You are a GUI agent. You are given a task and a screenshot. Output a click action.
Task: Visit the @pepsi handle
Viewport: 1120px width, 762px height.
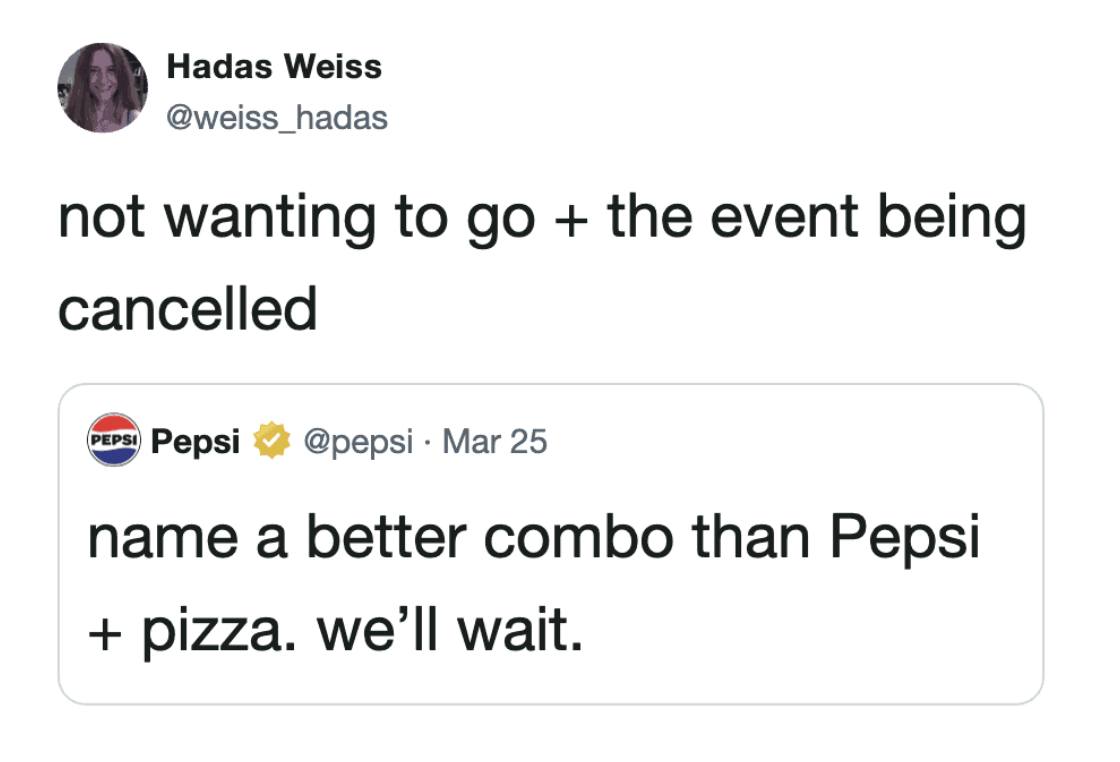[356, 441]
